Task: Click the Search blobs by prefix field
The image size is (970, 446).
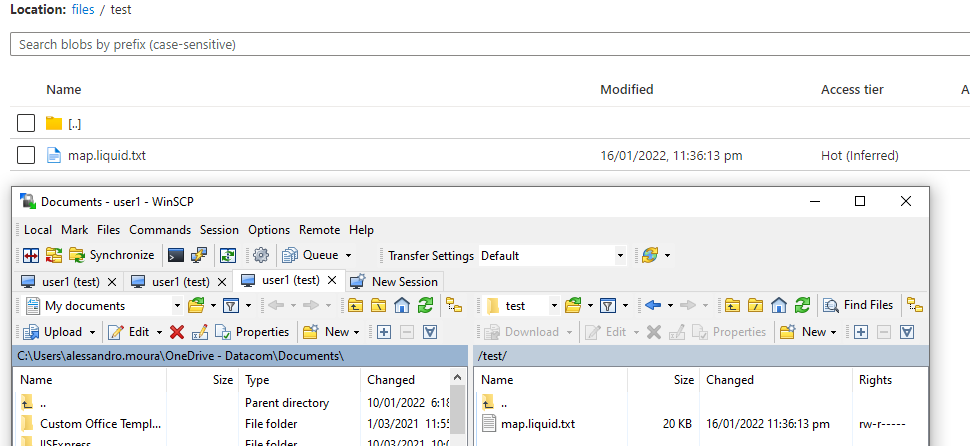Action: (x=490, y=45)
